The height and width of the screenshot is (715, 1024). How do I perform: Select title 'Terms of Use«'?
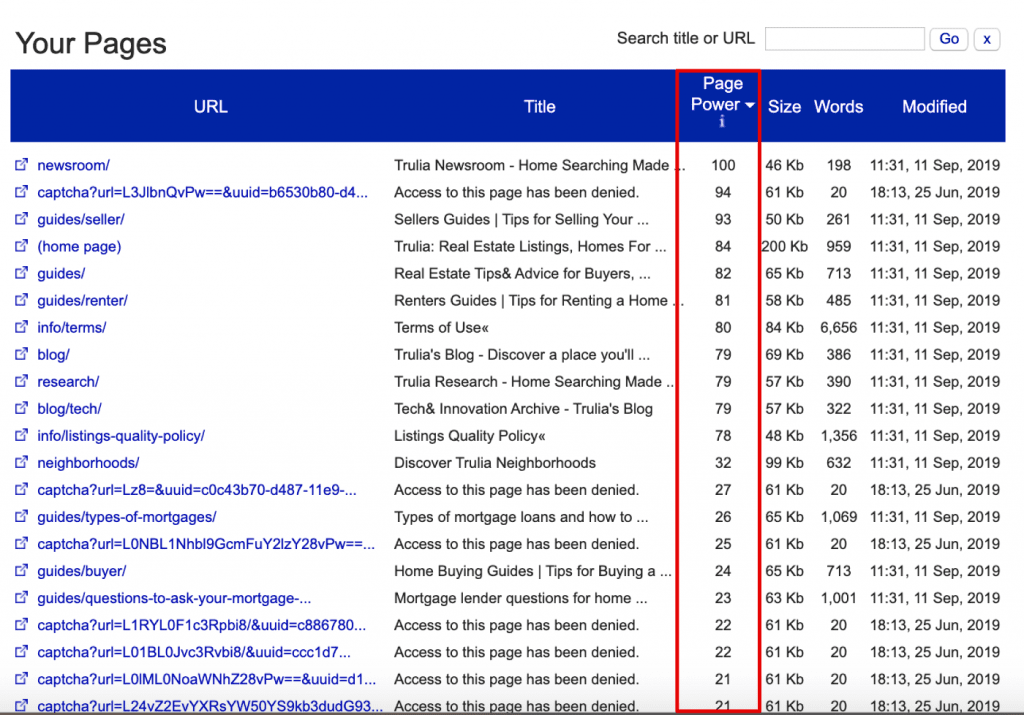pyautogui.click(x=441, y=327)
